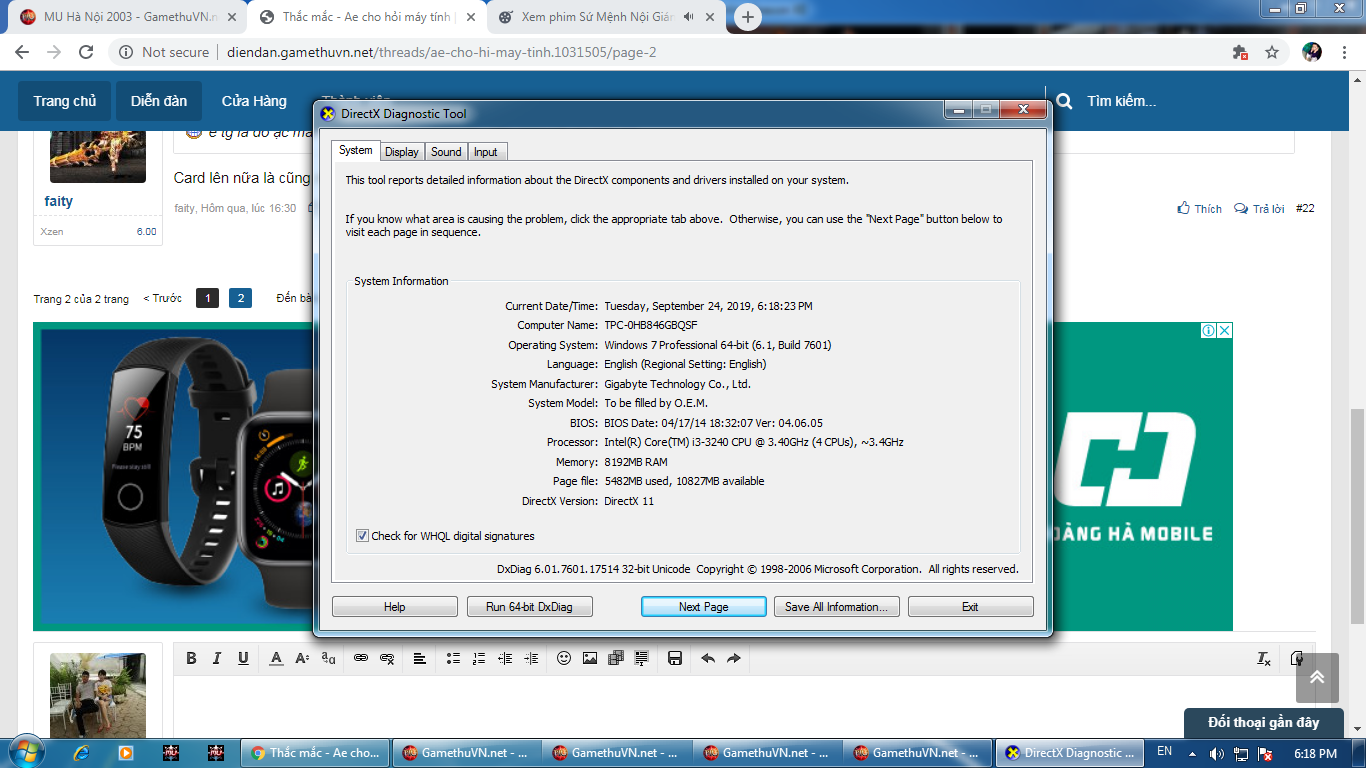Open the Sound tab in DxDiag
Screen dimensions: 1366x768
tap(446, 152)
